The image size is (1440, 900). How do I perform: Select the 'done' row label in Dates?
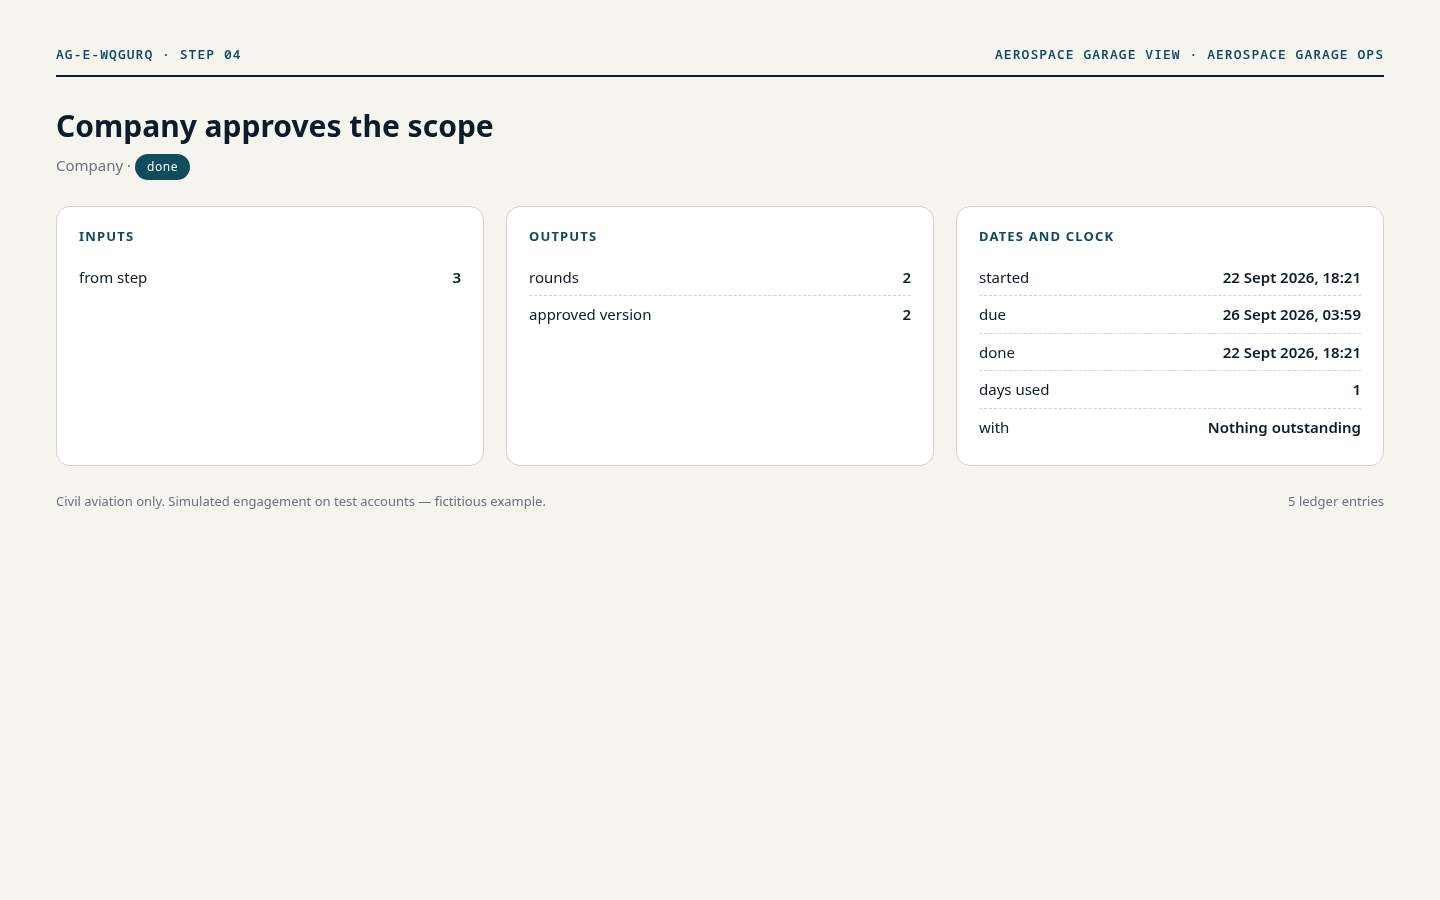[997, 353]
